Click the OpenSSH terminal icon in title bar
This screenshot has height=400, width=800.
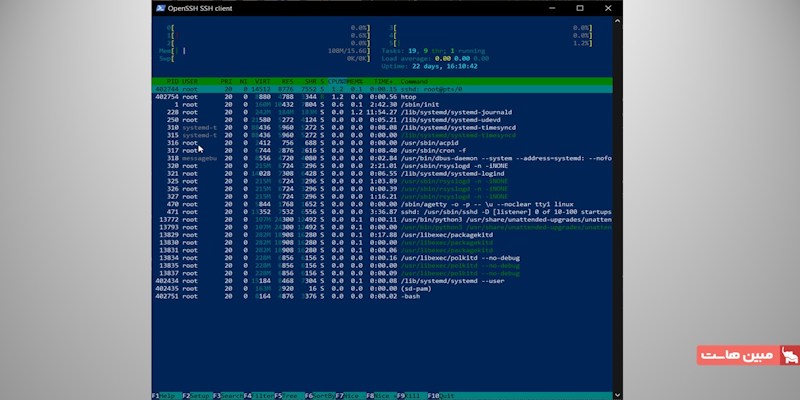coord(159,7)
